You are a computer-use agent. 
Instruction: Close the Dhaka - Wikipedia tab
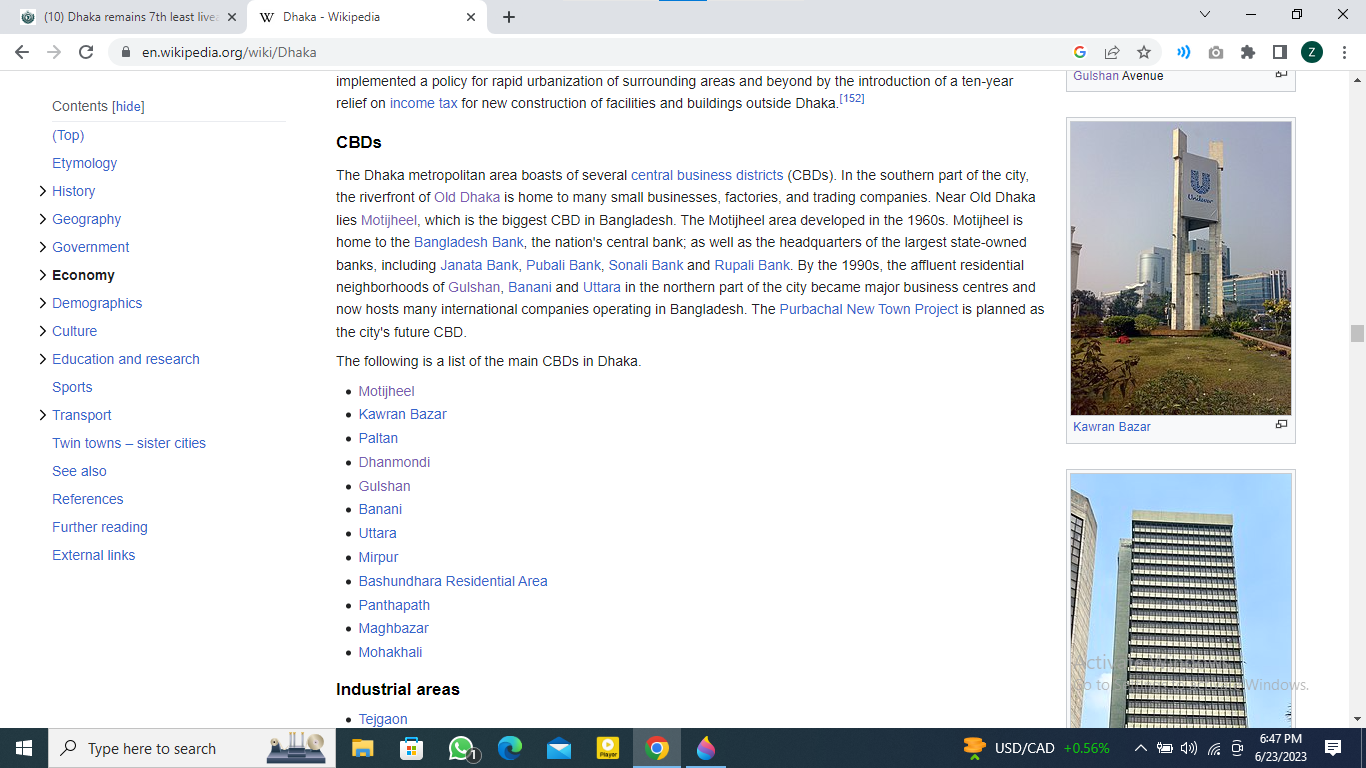coord(471,17)
